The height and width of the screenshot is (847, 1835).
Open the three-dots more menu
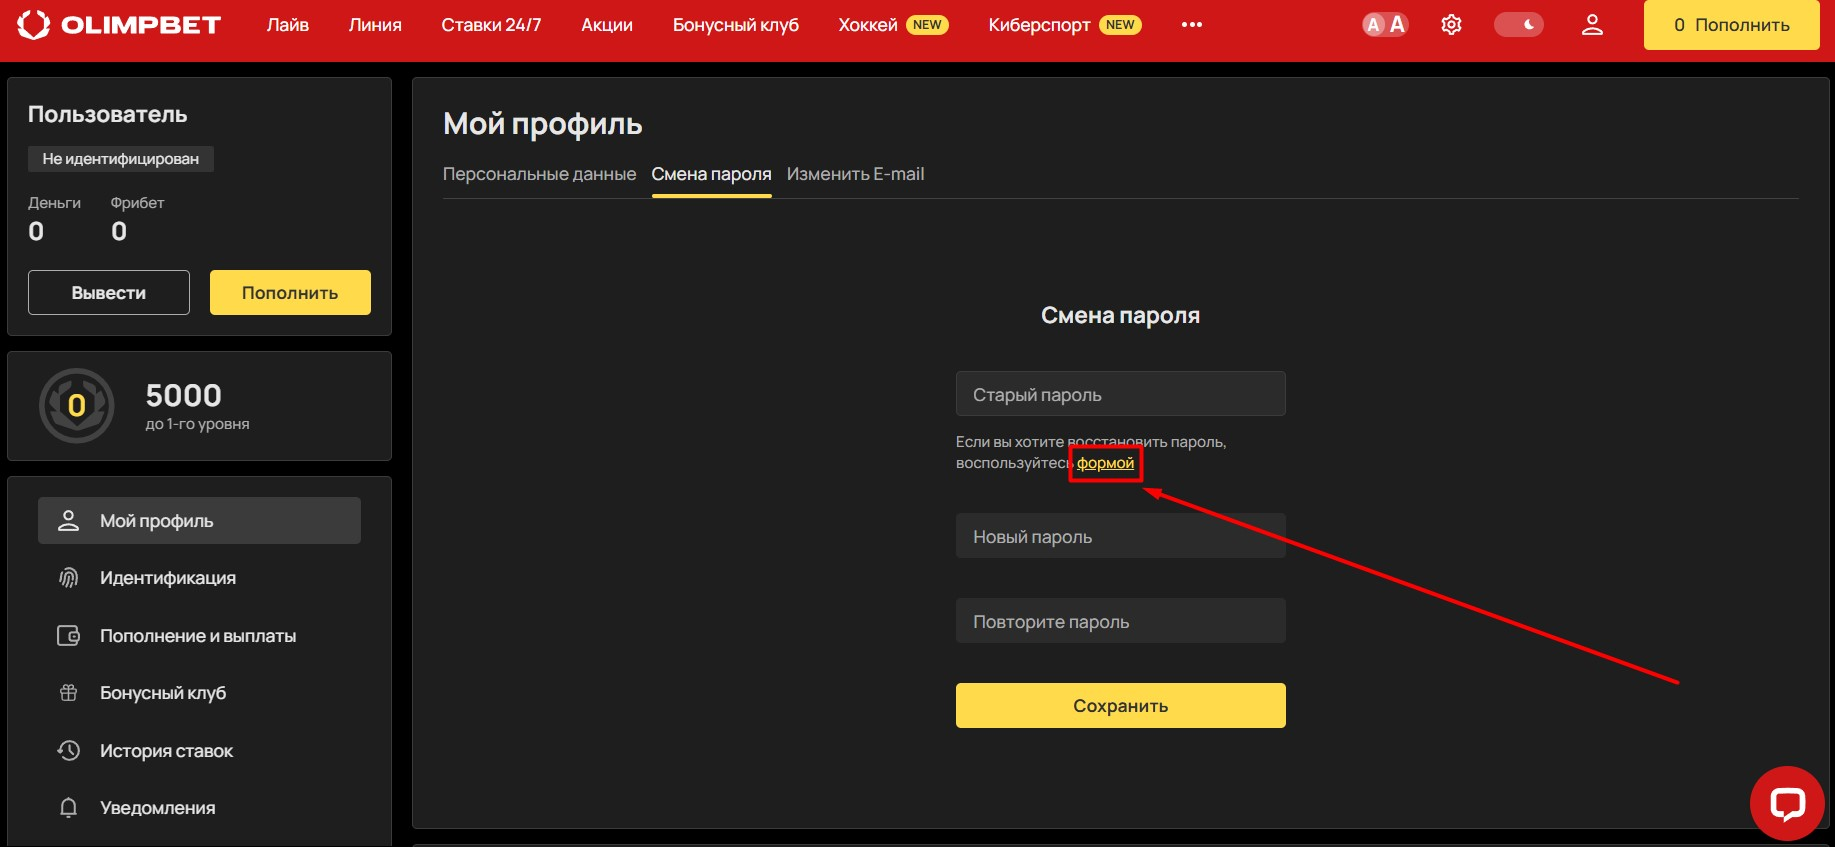pyautogui.click(x=1191, y=25)
